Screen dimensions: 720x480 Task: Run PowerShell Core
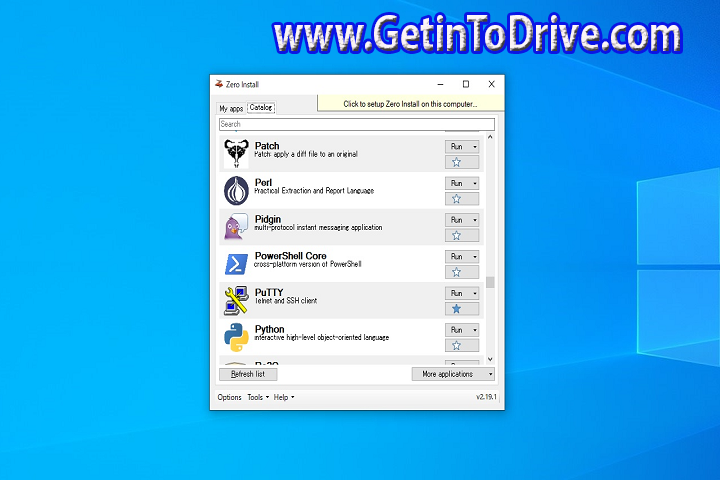point(457,257)
